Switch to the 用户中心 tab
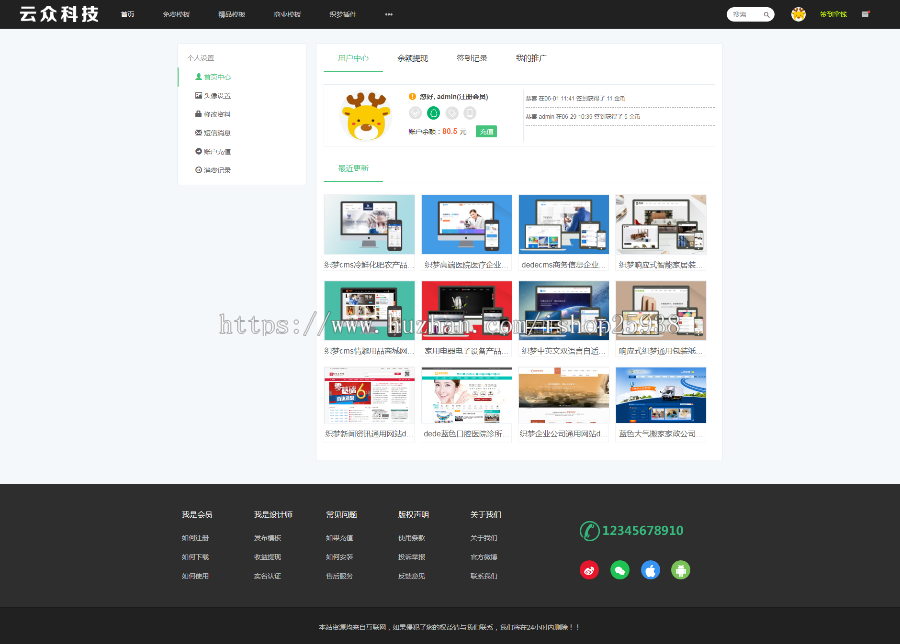Image resolution: width=900 pixels, height=644 pixels. tap(353, 58)
